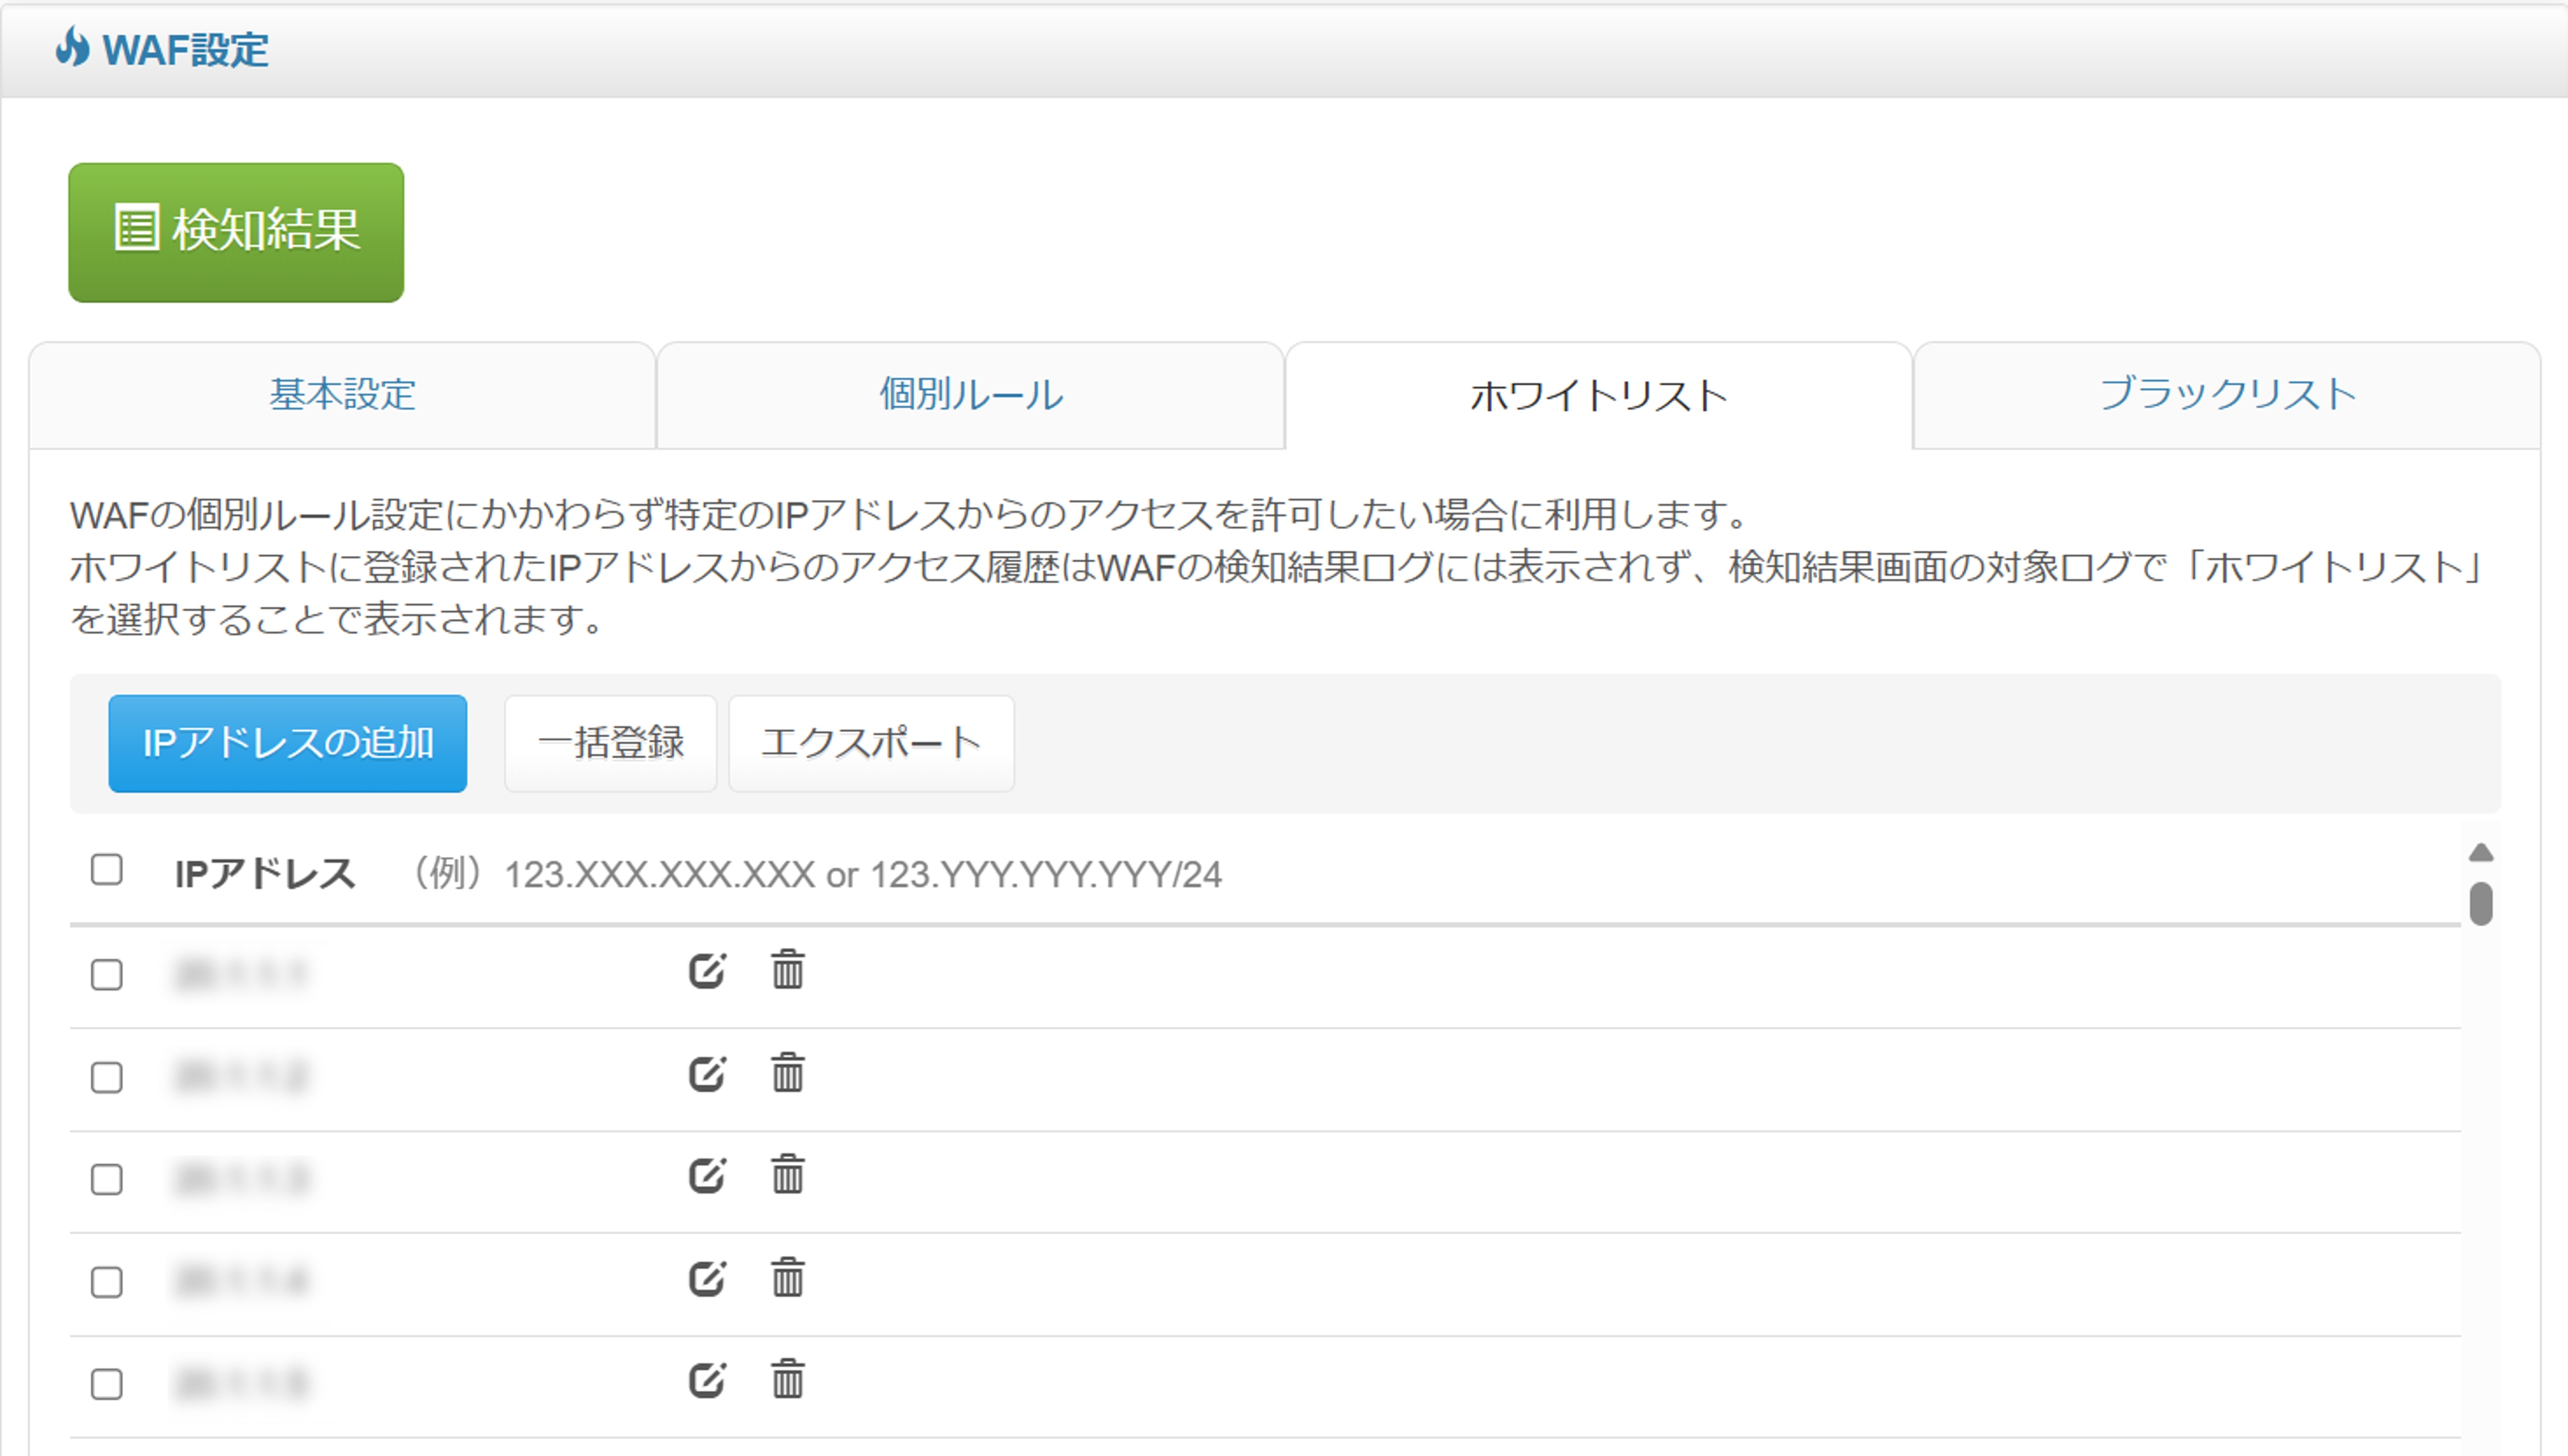Click the example text 123.XXX.XXX.XXX or 123.YYY.YYY.YYY/24

tap(863, 875)
